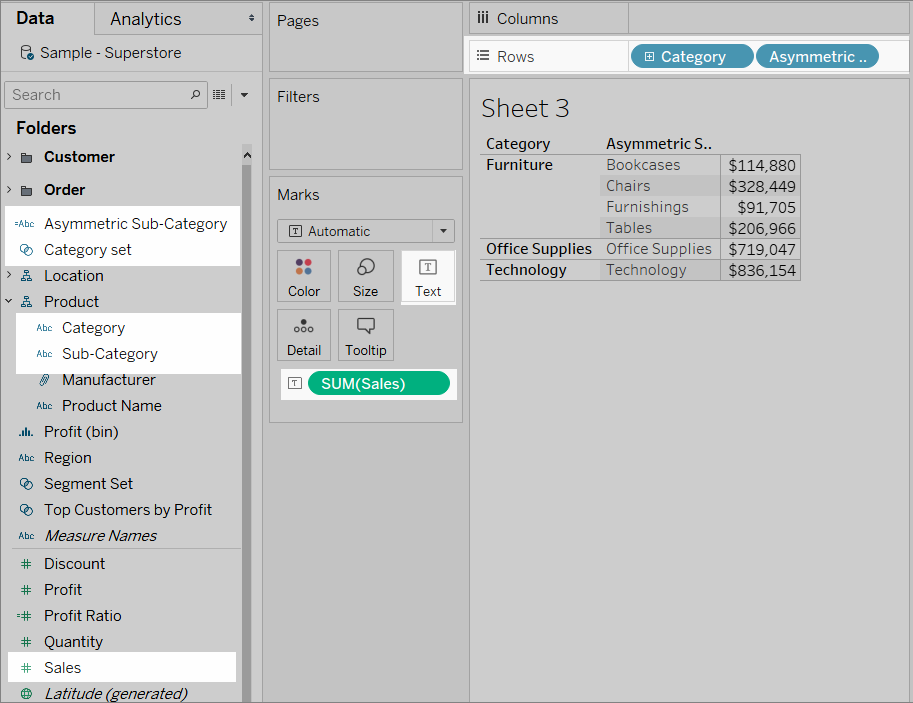This screenshot has height=703, width=913.
Task: Collapse the Product hierarchy
Action: coord(9,301)
